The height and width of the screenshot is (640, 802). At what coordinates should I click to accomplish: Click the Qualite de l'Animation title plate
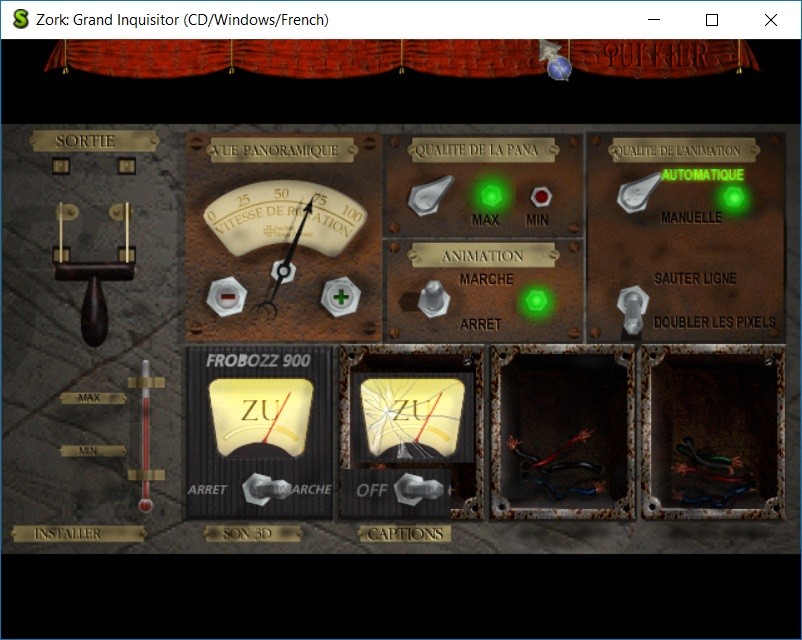(x=683, y=150)
